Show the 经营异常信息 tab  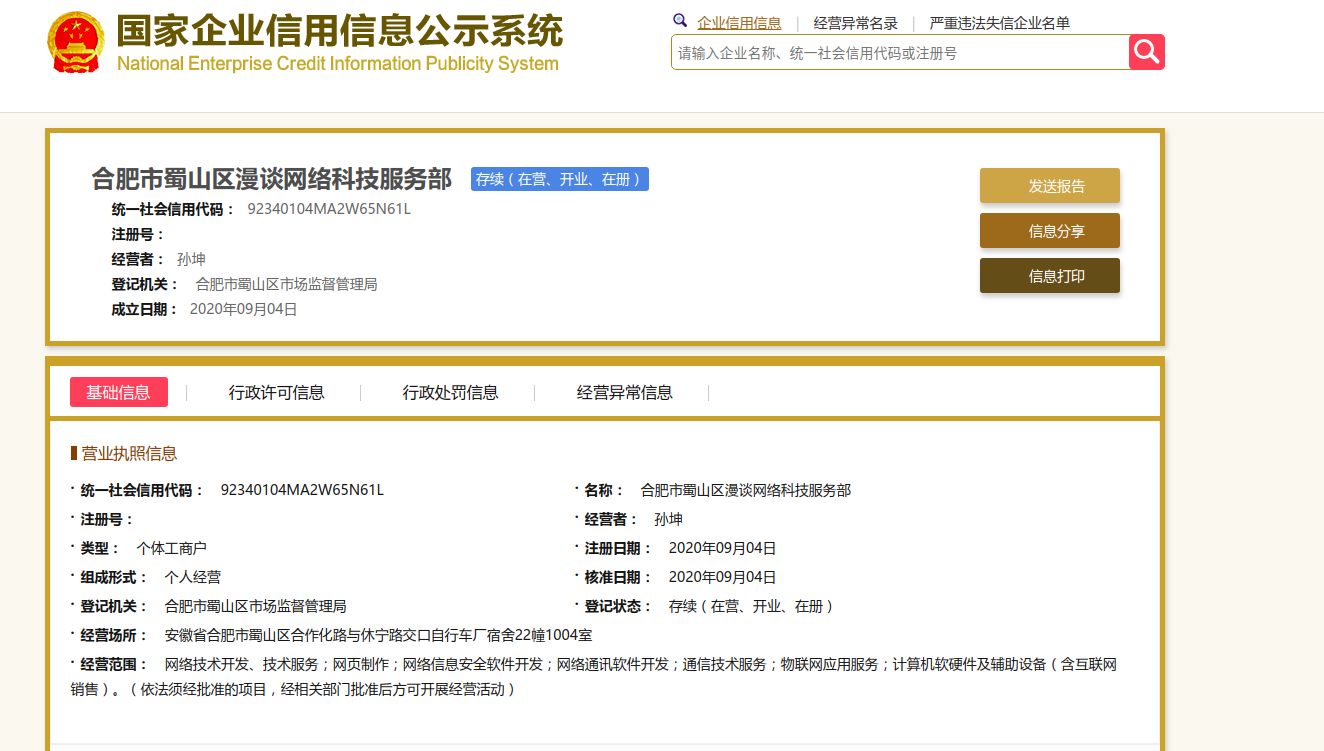click(625, 393)
